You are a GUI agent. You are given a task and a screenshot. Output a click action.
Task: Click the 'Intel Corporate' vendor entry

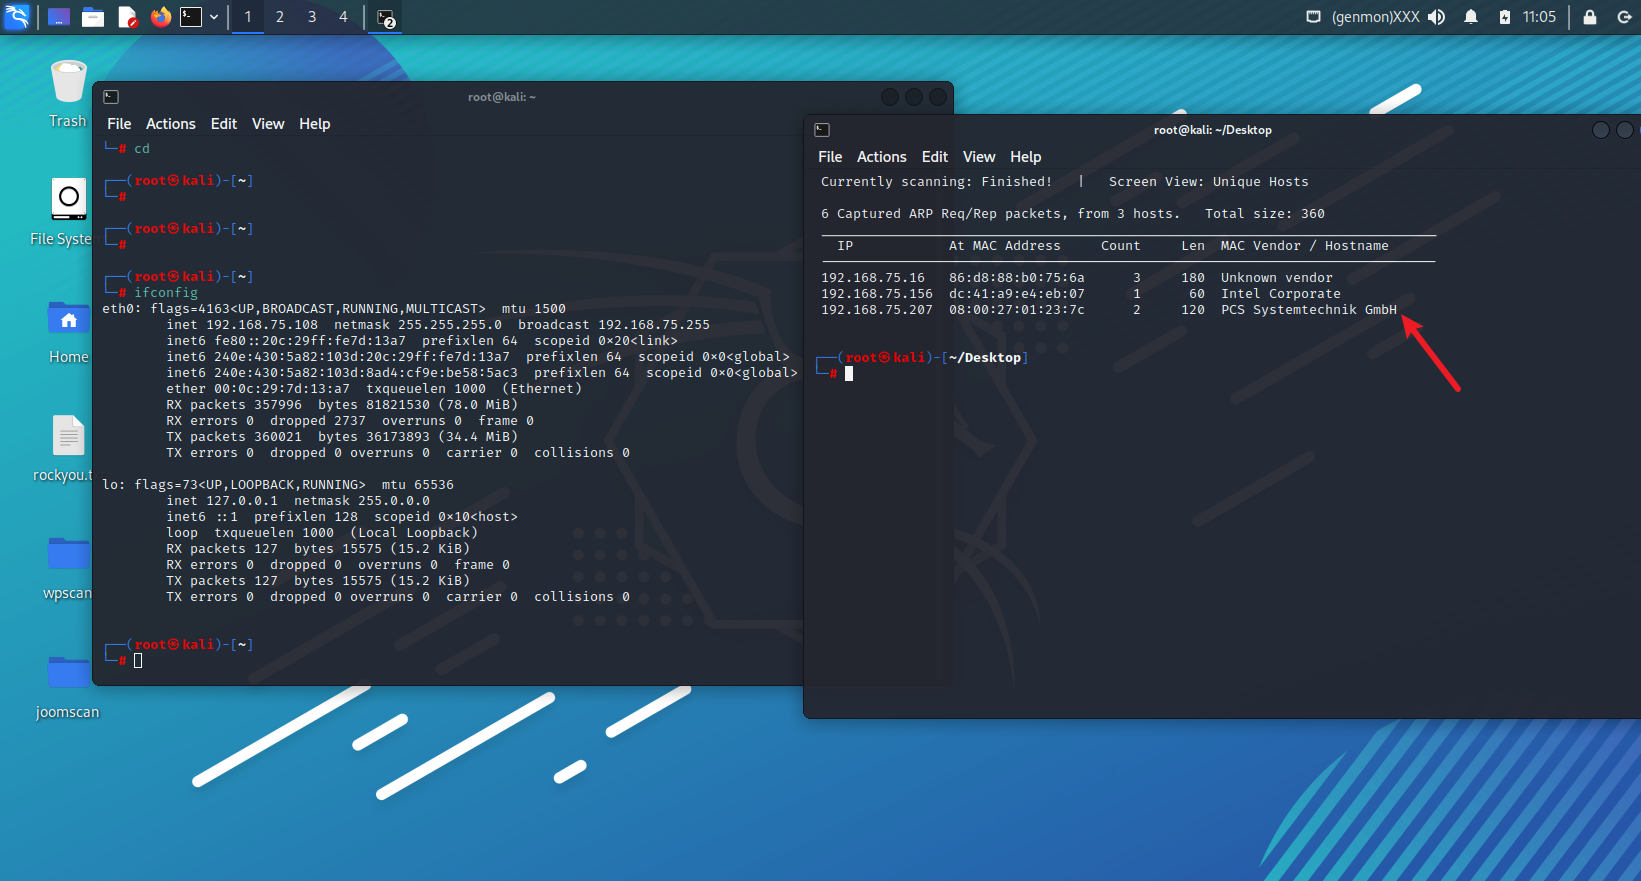click(1281, 294)
